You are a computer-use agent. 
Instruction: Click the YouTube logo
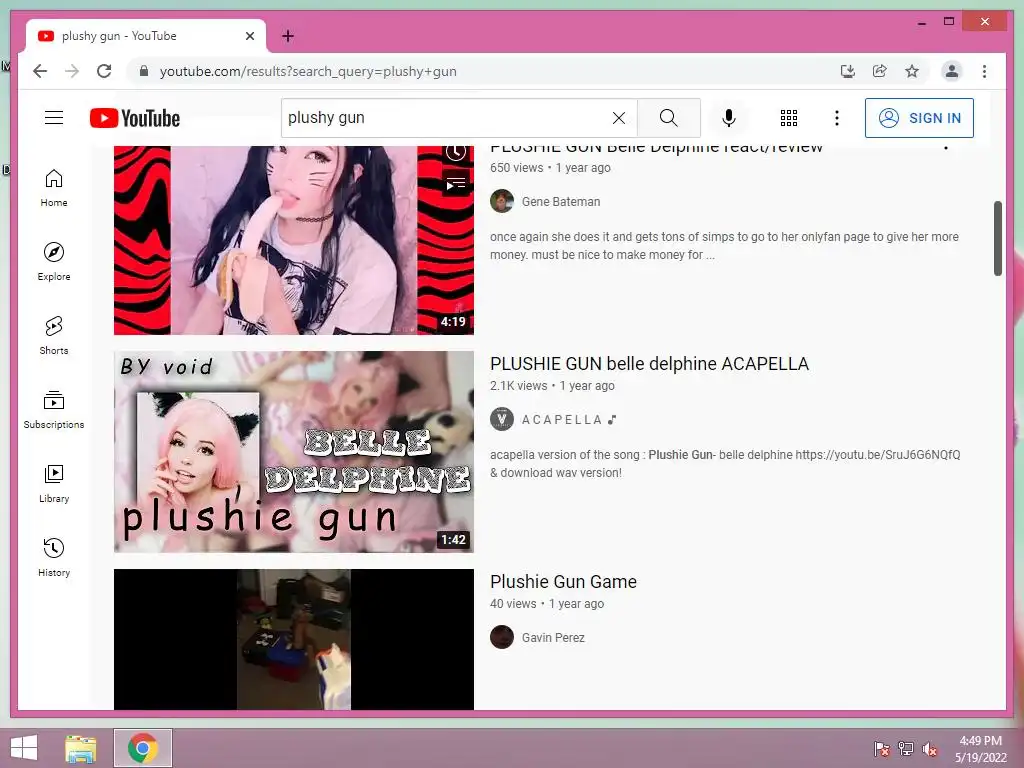pos(135,118)
